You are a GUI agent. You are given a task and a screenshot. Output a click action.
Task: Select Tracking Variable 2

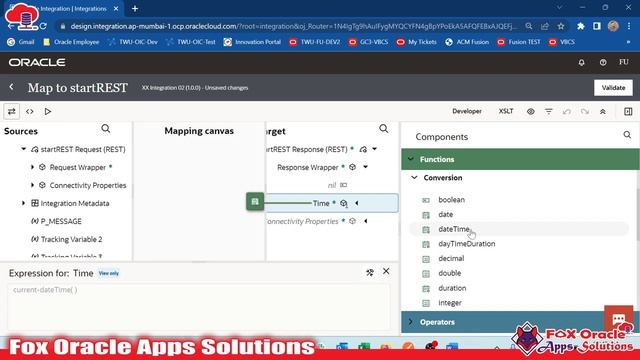[71, 239]
